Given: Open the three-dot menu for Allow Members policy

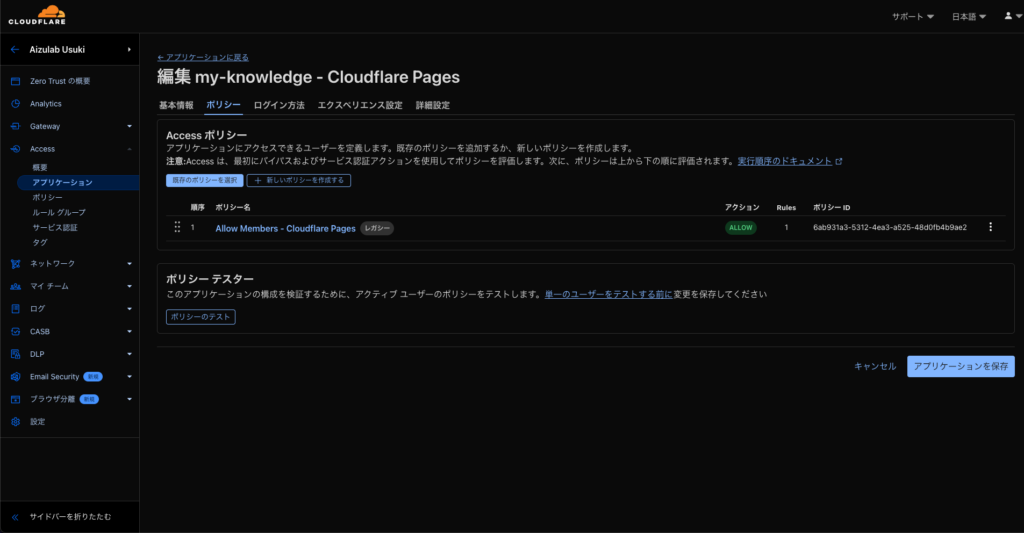Looking at the screenshot, I should (990, 227).
